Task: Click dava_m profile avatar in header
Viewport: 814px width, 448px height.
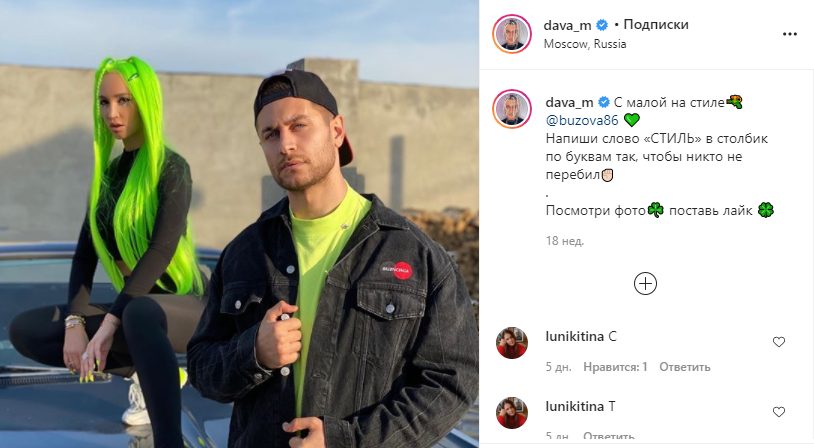Action: point(512,34)
